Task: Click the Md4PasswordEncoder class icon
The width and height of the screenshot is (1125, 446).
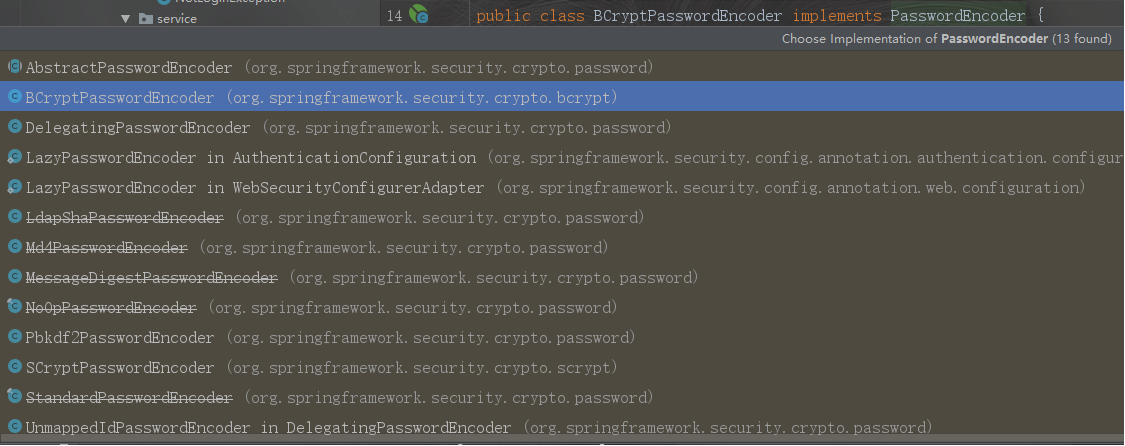Action: pyautogui.click(x=15, y=247)
